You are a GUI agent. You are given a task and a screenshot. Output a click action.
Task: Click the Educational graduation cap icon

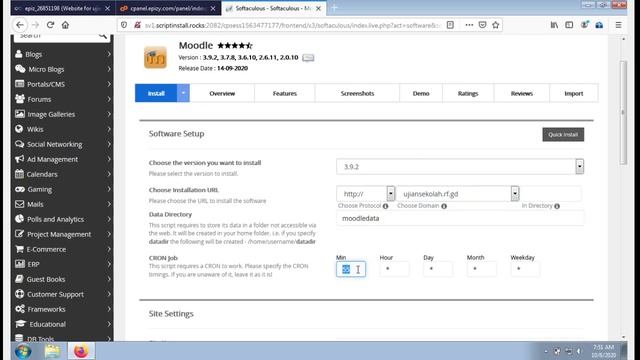(x=20, y=324)
